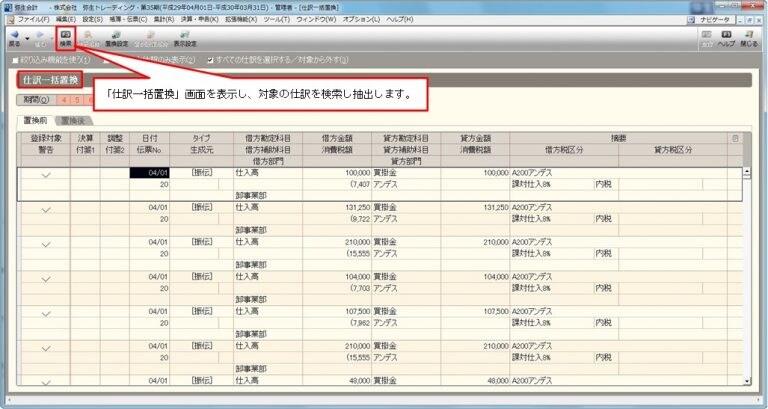Toggle すべての仕訳を選択する／対象から外す checkbox

point(210,59)
